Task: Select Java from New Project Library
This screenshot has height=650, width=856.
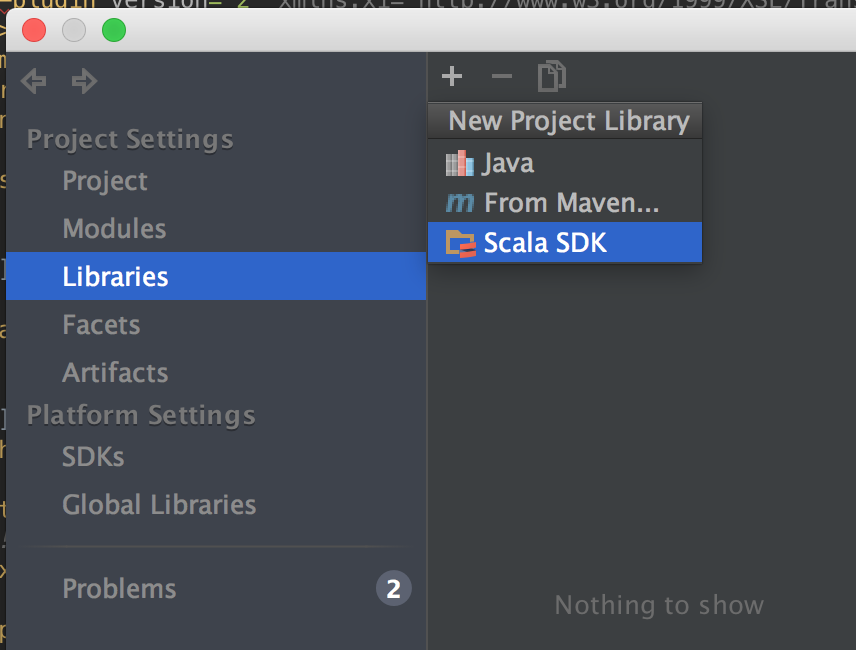Action: [508, 163]
